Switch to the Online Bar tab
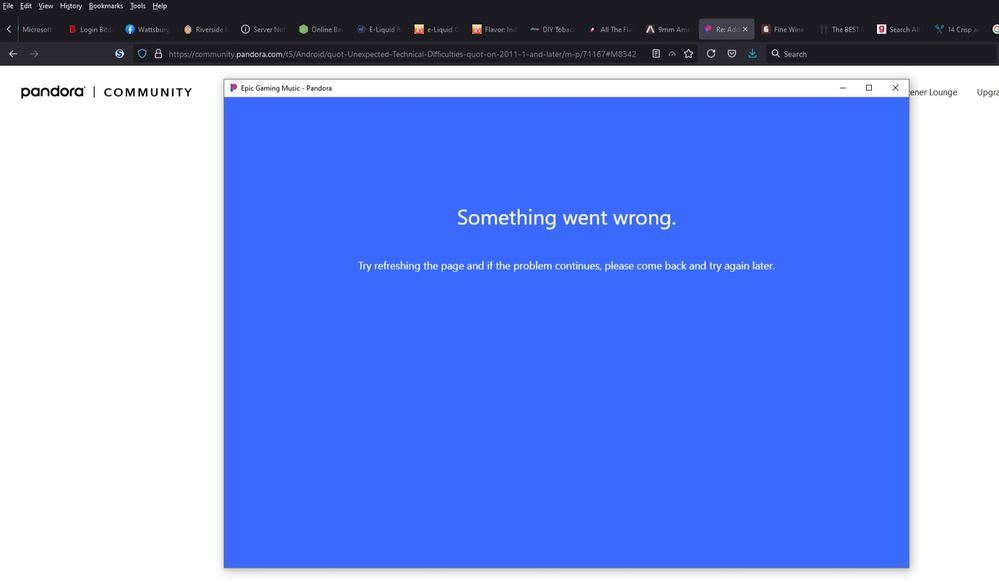Viewport: 999px width, 587px height. (x=320, y=29)
